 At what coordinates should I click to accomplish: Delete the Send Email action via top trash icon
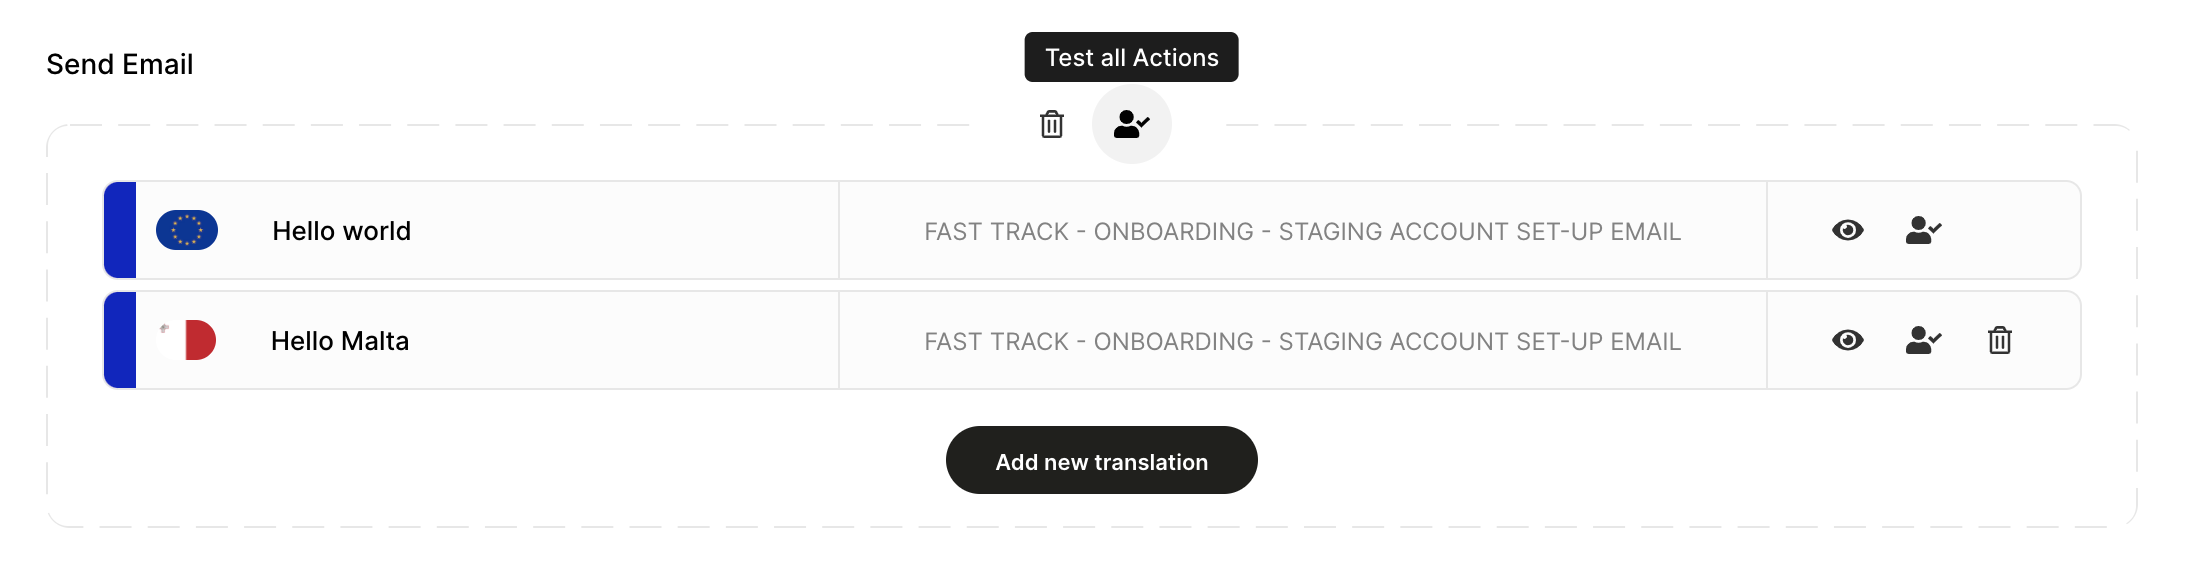pyautogui.click(x=1051, y=124)
